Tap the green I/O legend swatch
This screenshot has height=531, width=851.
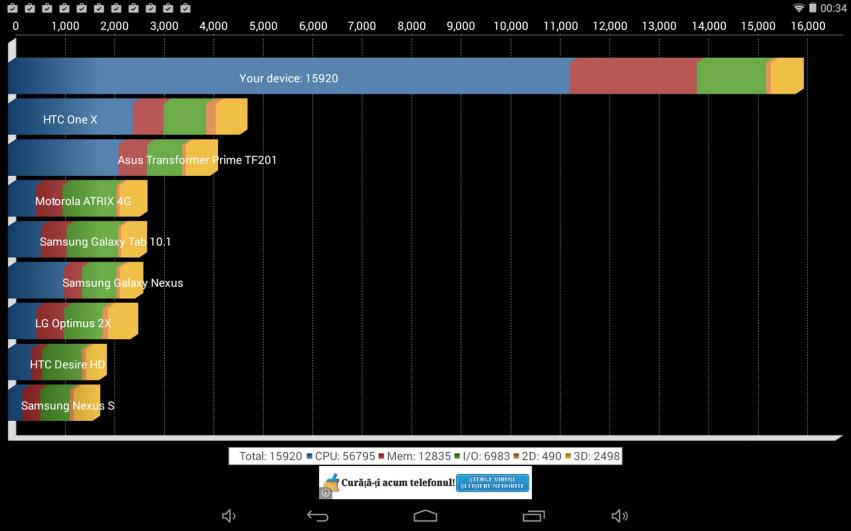pyautogui.click(x=457, y=456)
